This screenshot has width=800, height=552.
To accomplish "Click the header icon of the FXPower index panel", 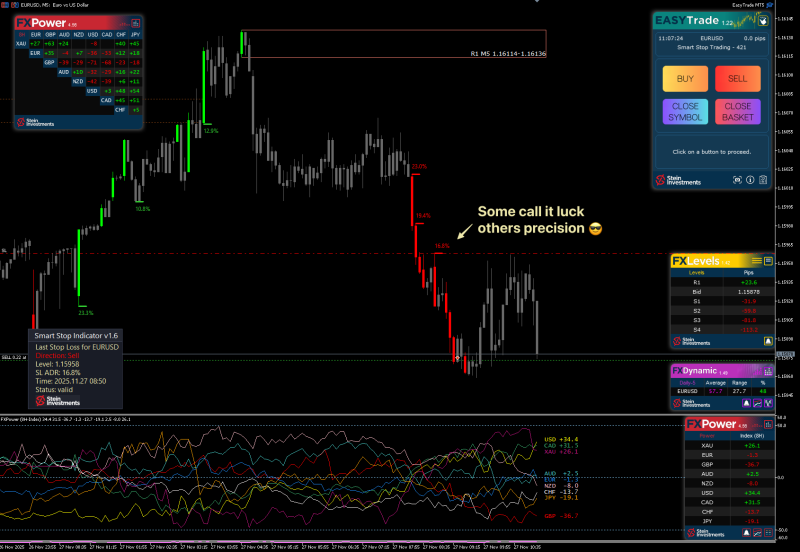I will click(768, 424).
